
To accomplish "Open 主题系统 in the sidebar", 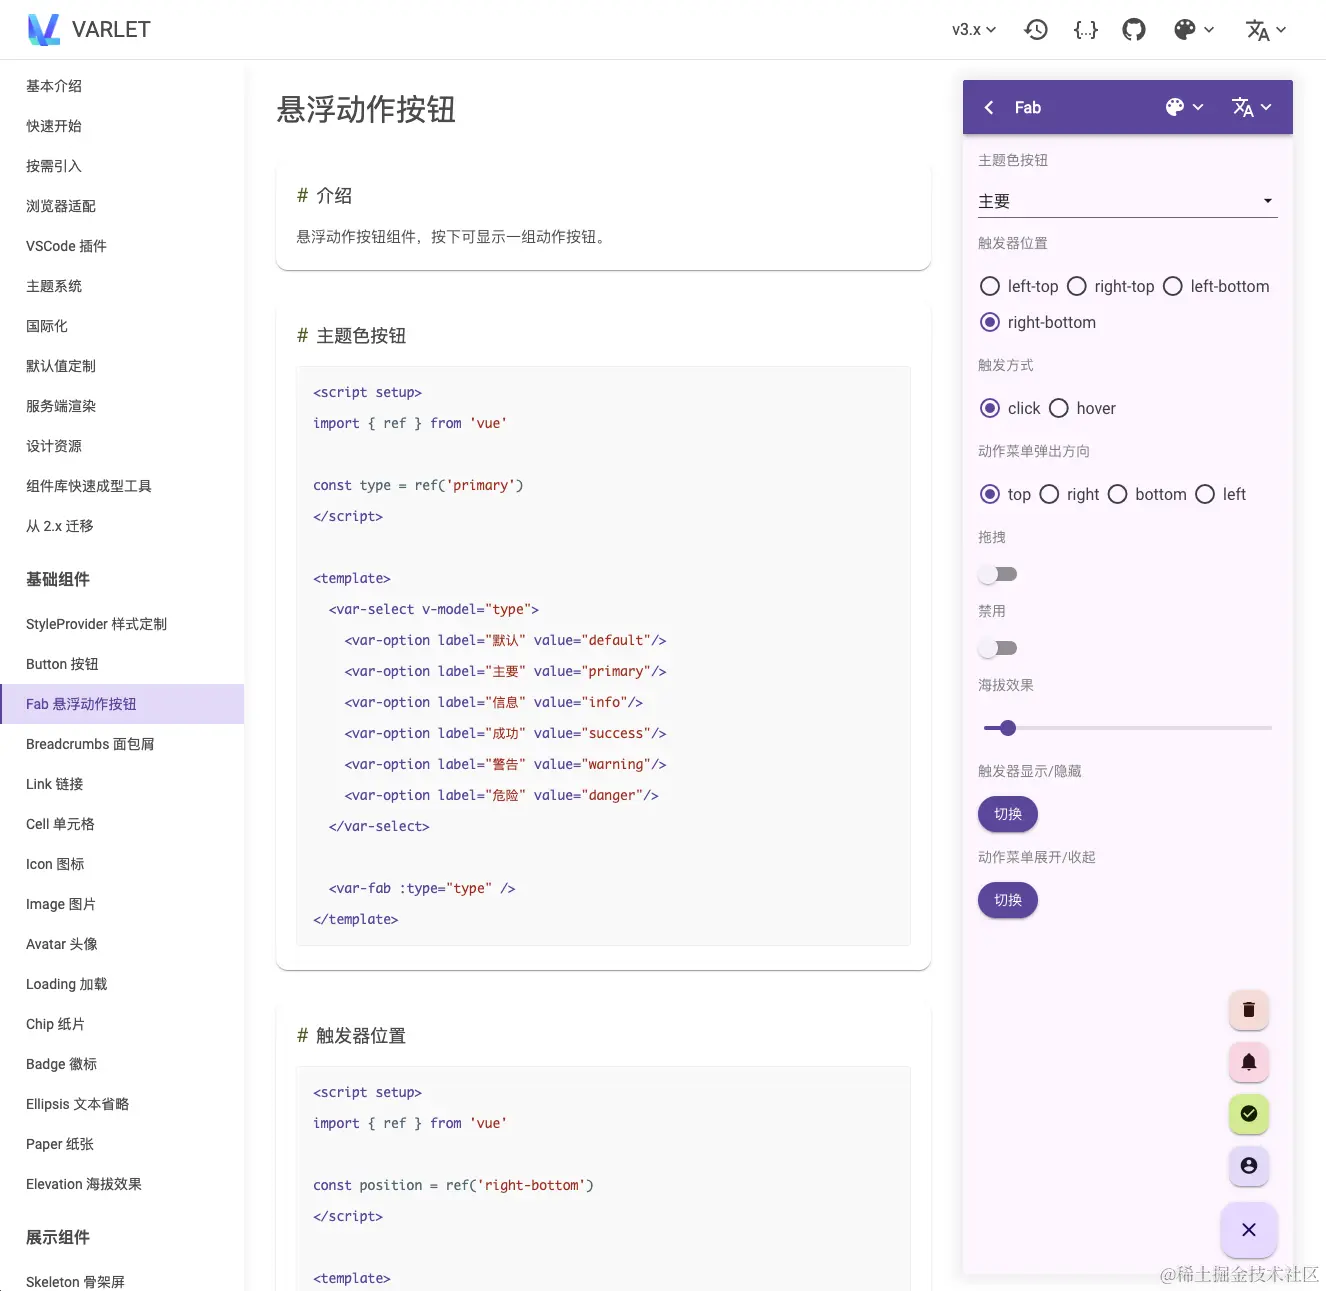I will coord(122,286).
